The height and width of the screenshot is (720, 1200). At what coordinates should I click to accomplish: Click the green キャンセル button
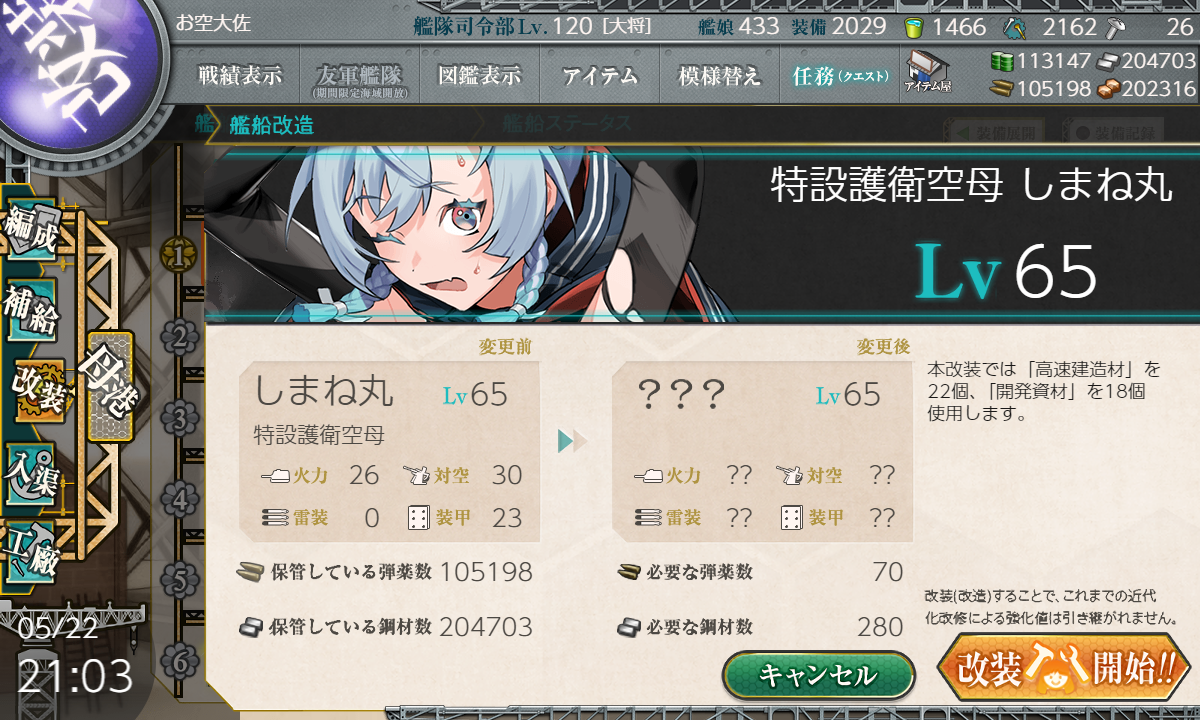(818, 675)
